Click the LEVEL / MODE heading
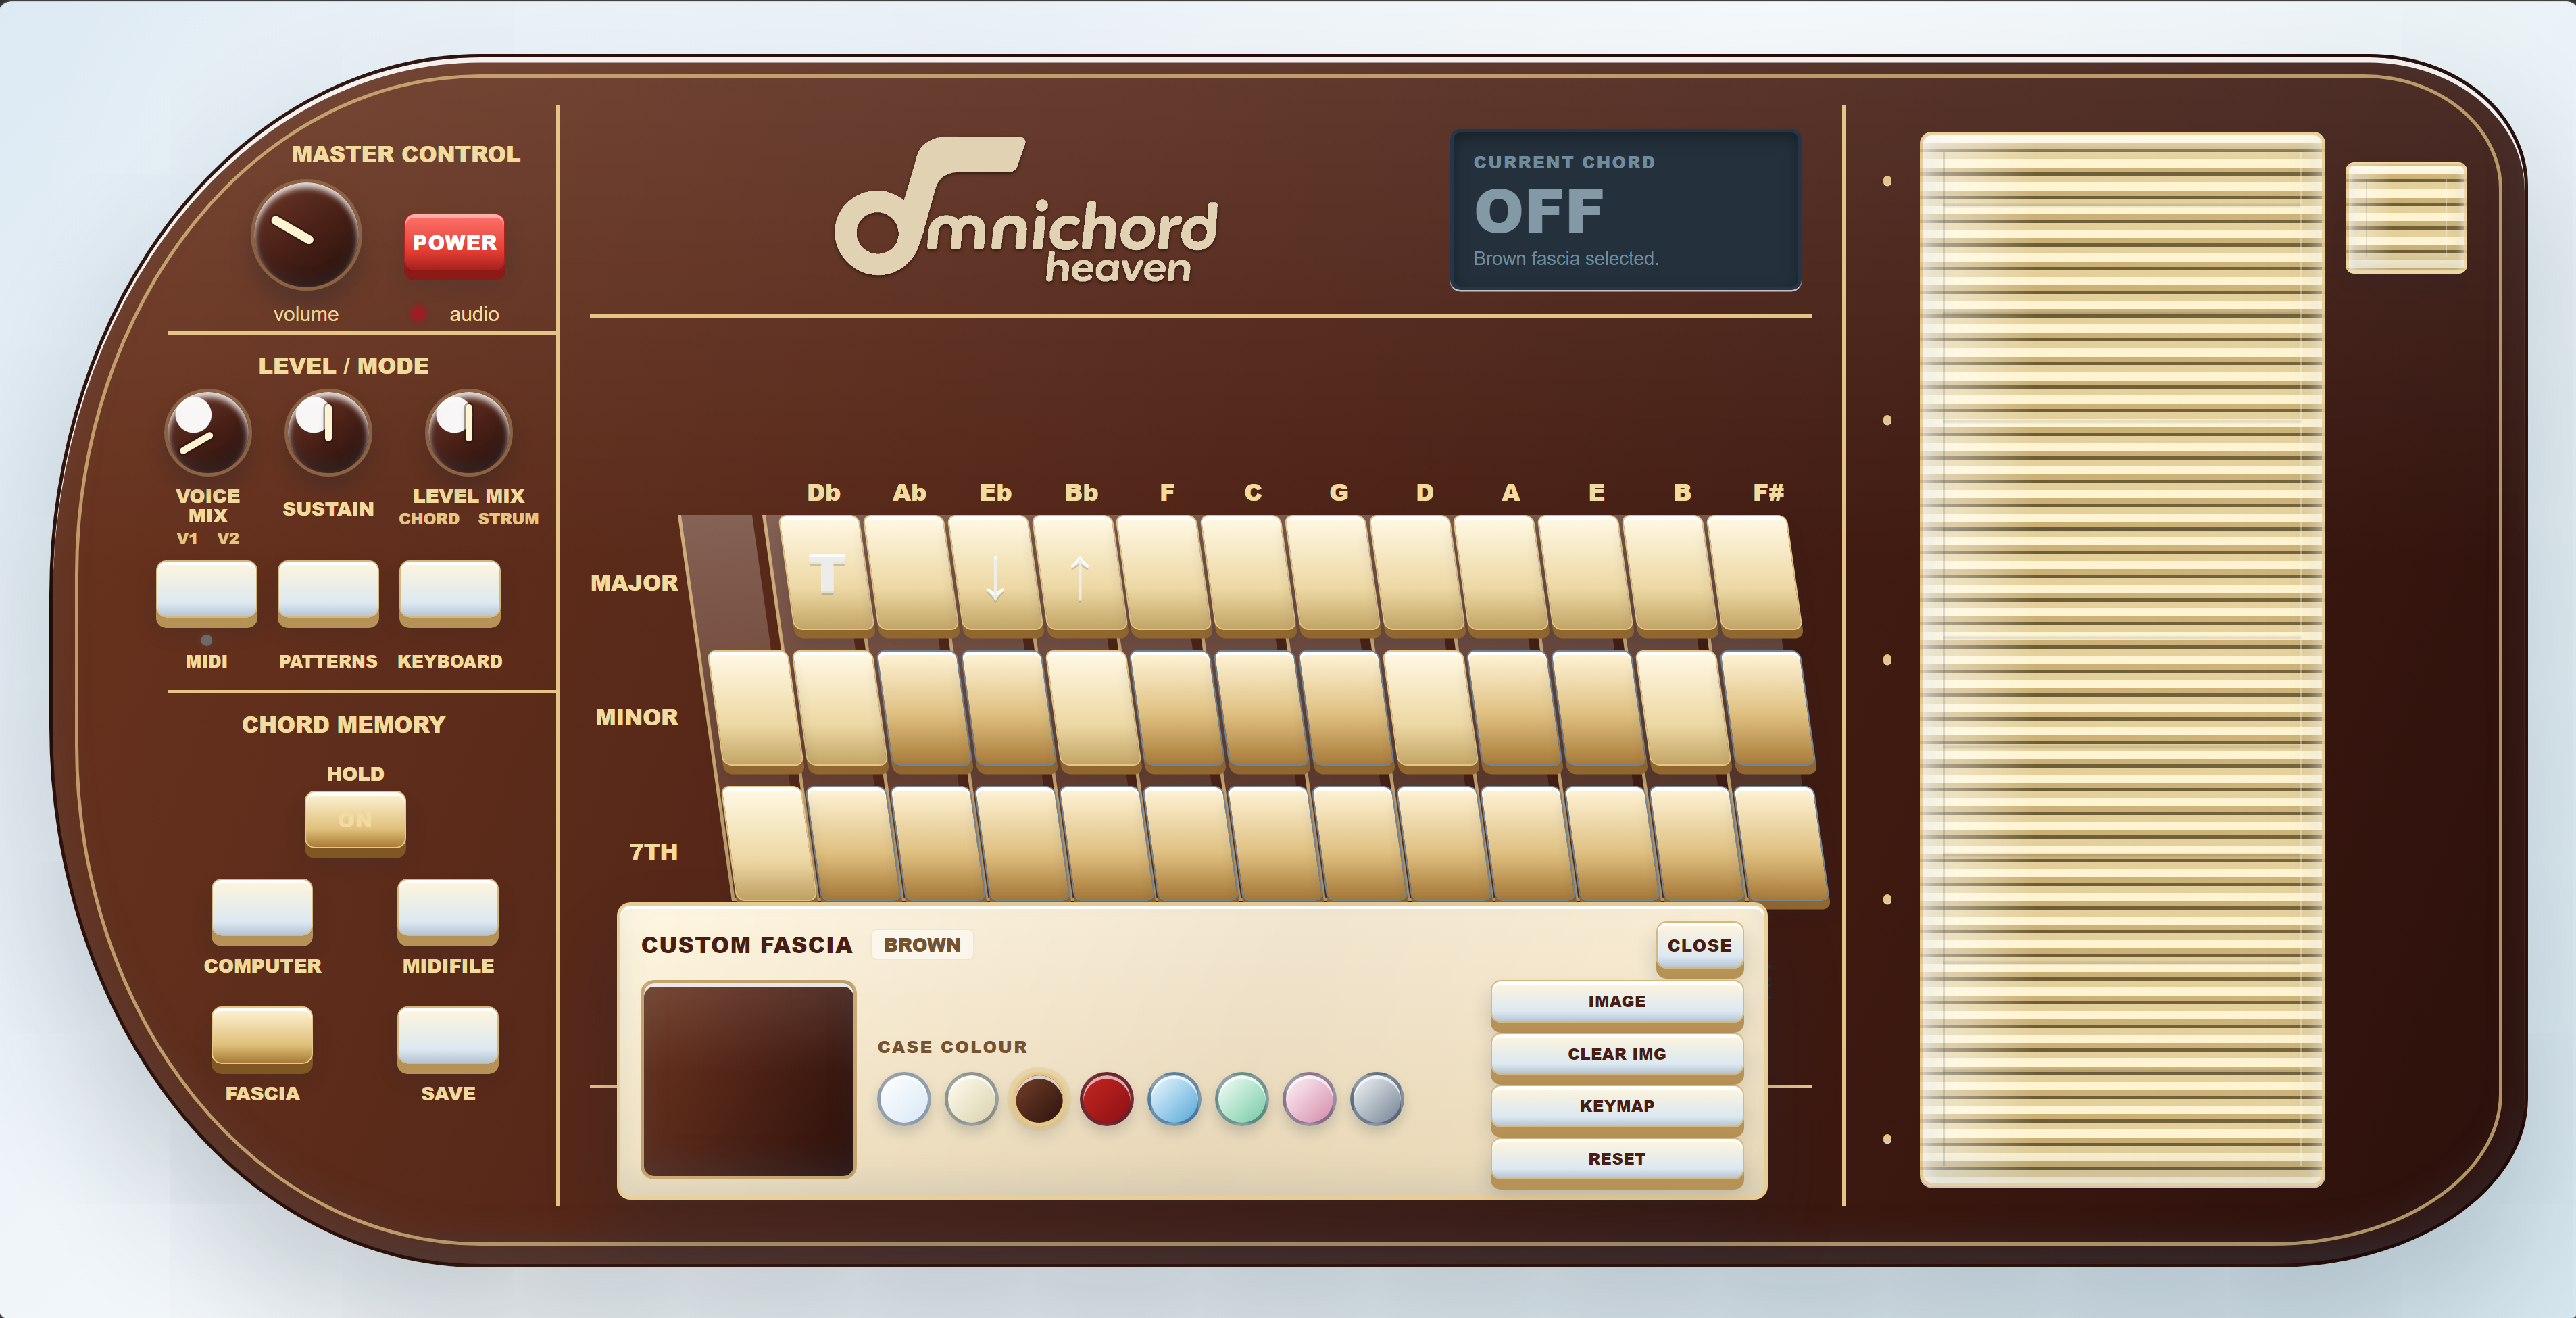 (x=343, y=366)
